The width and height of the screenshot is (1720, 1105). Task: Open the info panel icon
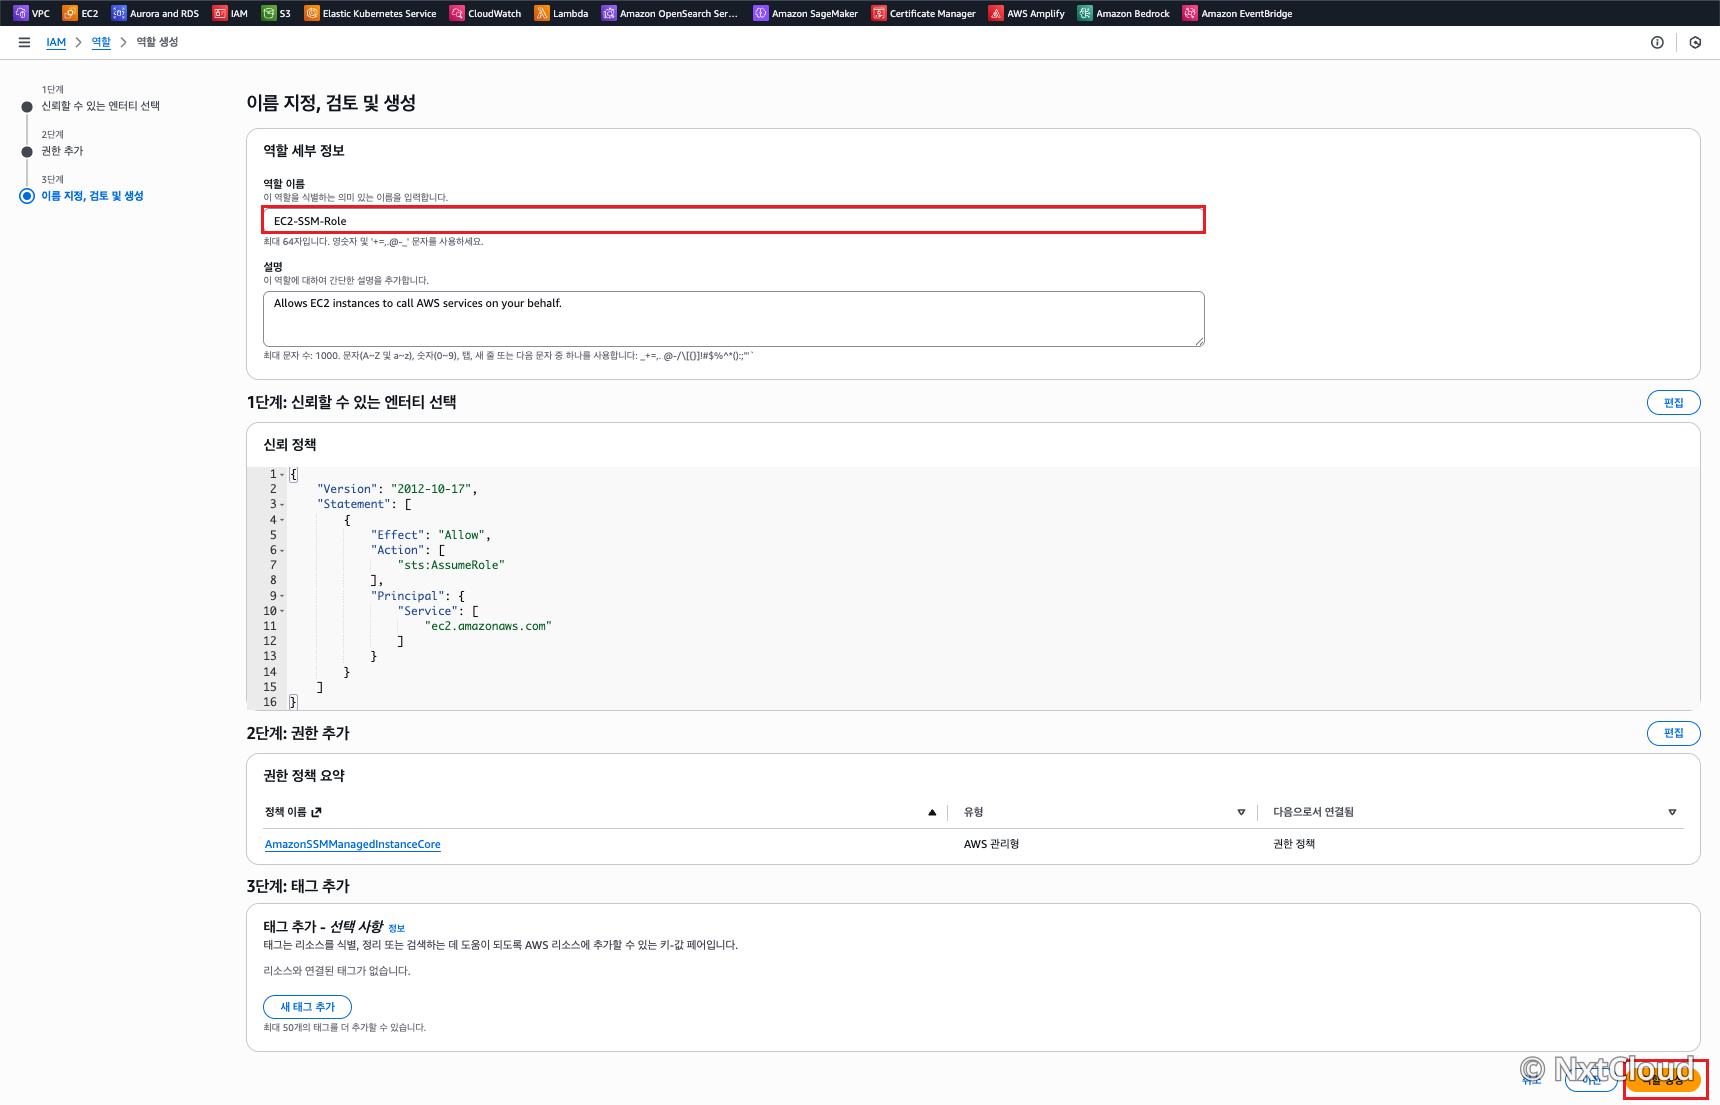click(x=1657, y=42)
